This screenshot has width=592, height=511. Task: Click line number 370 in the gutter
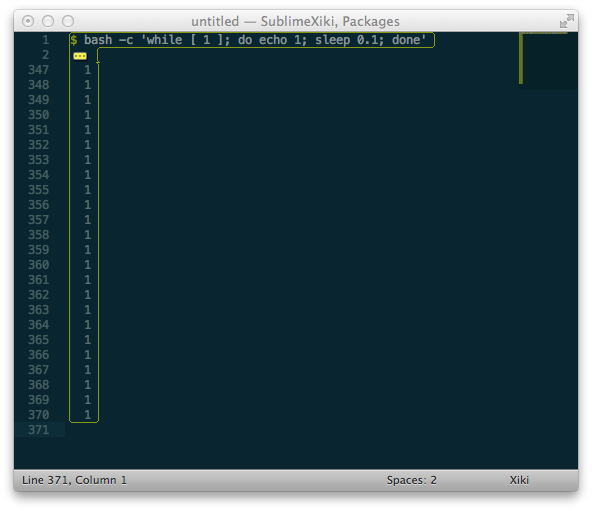pyautogui.click(x=39, y=415)
